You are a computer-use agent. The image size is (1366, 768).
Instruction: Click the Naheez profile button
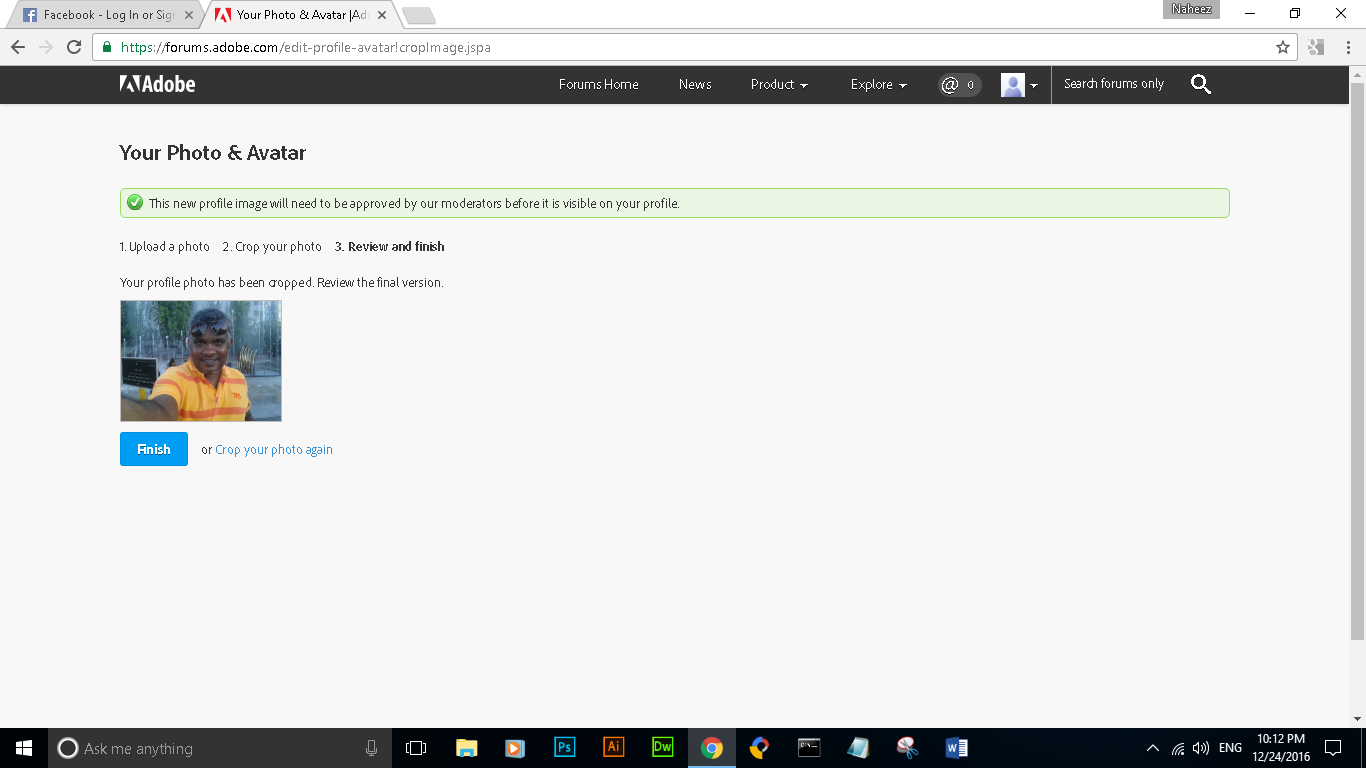tap(1191, 9)
